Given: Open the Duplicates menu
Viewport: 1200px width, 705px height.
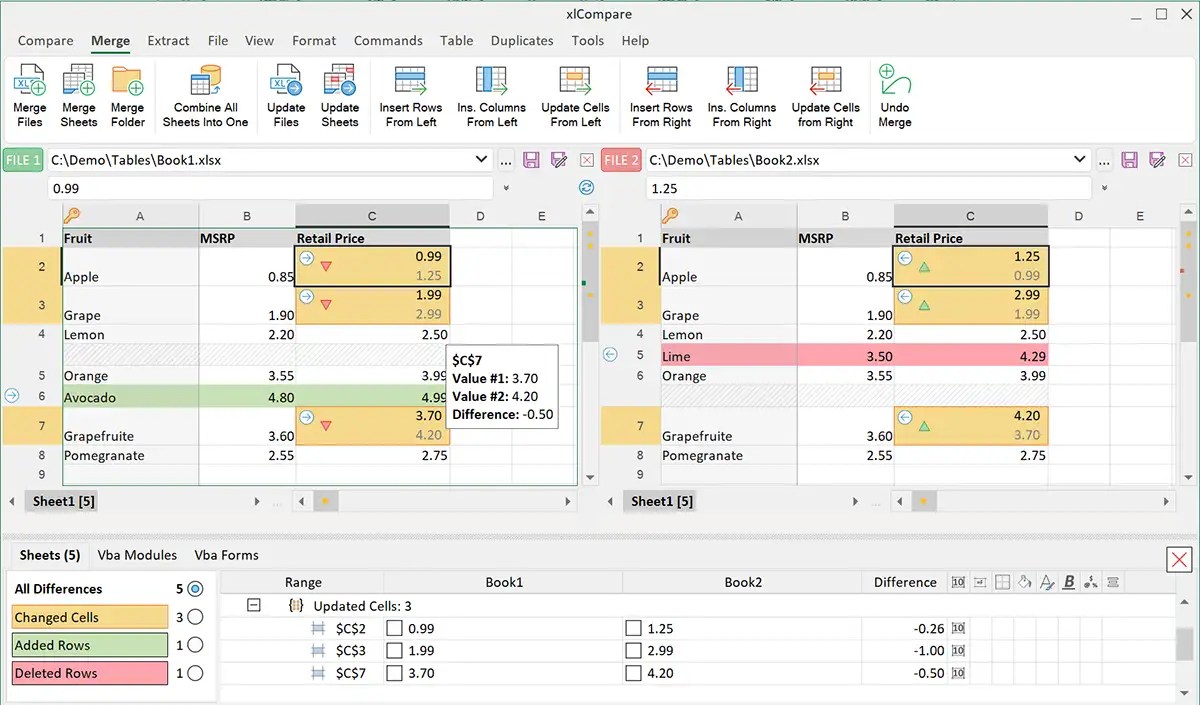Looking at the screenshot, I should (522, 41).
